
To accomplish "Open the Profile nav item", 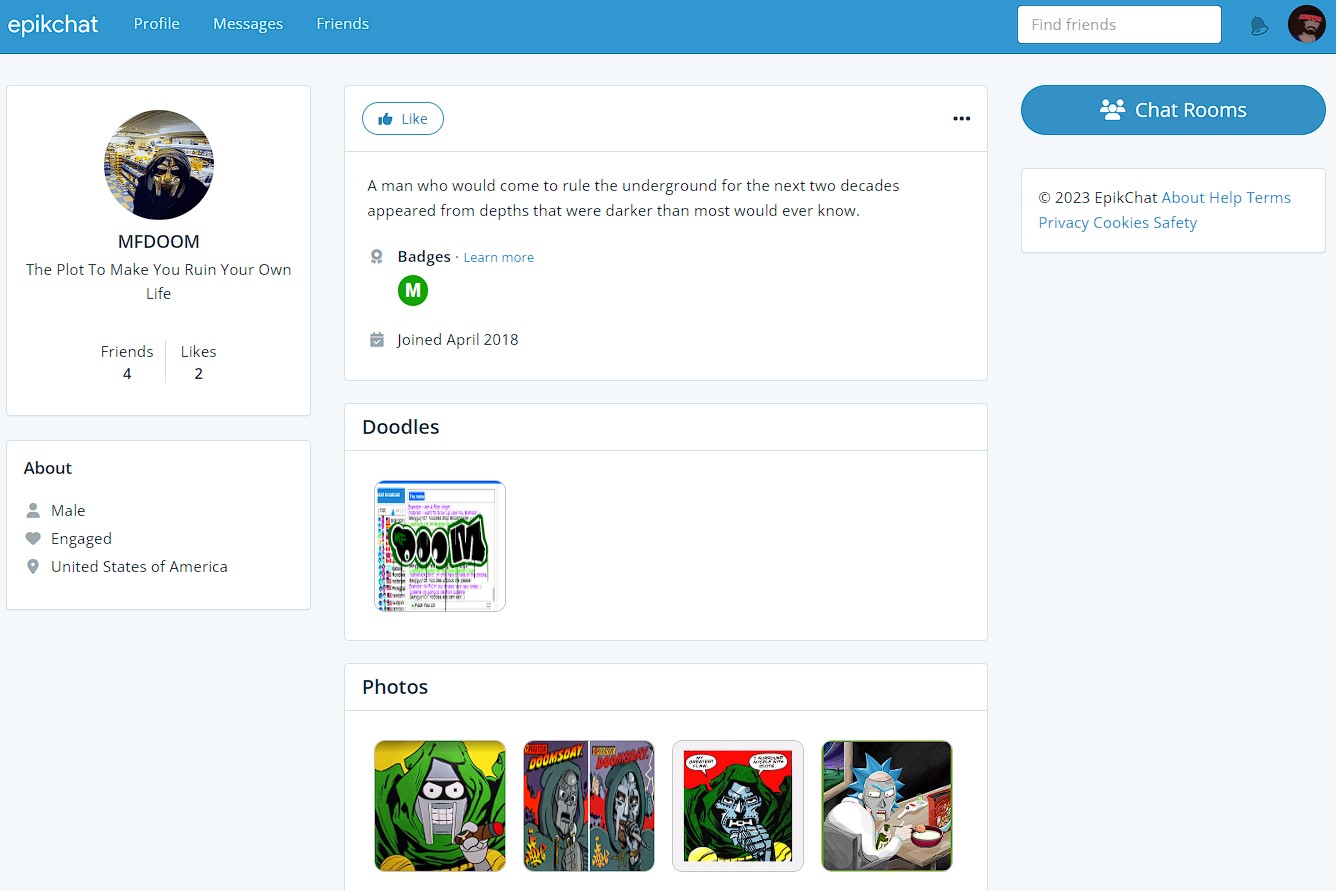I will [157, 24].
